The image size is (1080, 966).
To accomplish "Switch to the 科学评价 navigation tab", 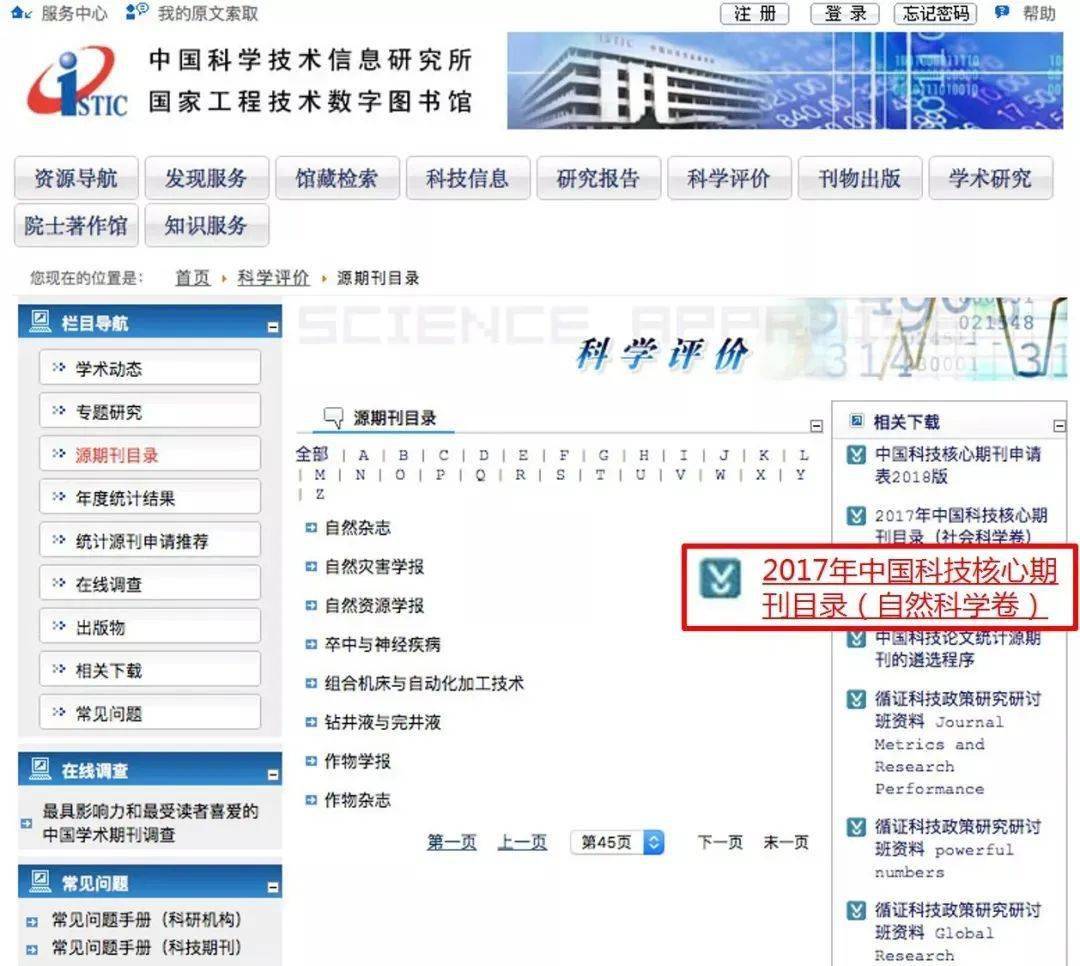I will [729, 178].
